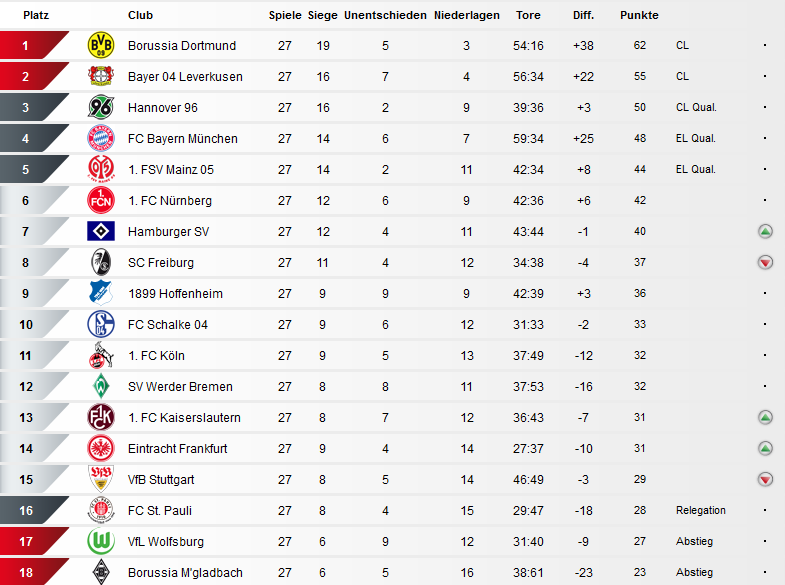Open the 1899 Hoffenheim club link
This screenshot has width=785, height=585.
[175, 294]
